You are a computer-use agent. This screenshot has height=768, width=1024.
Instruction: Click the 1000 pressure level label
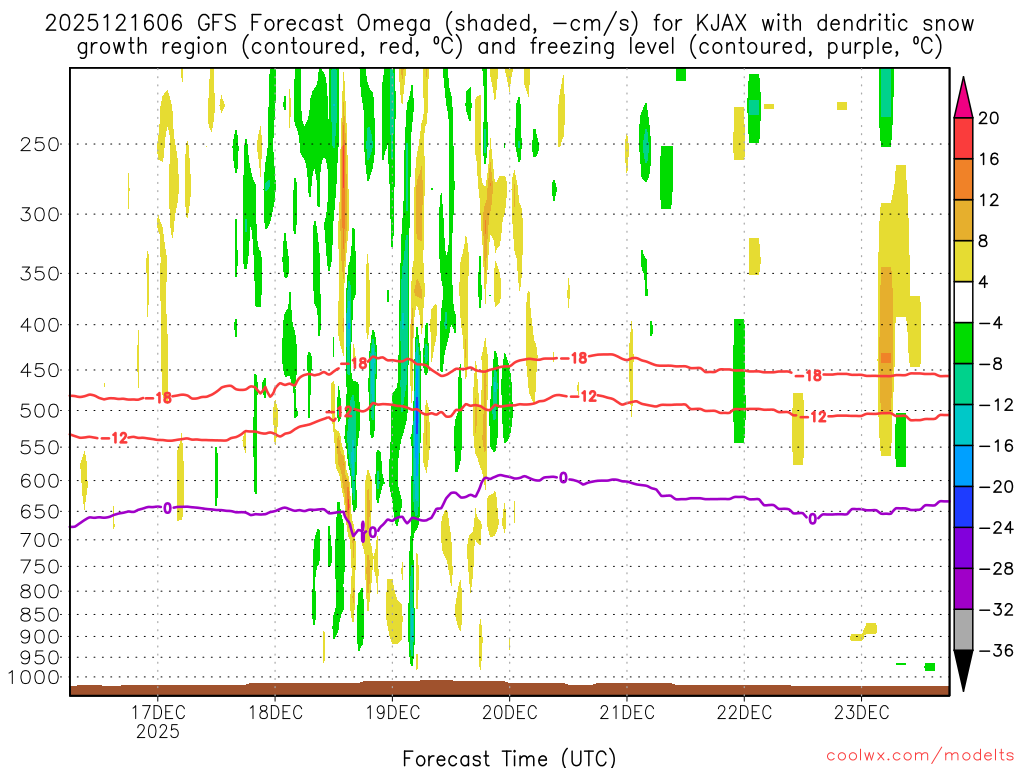point(34,678)
